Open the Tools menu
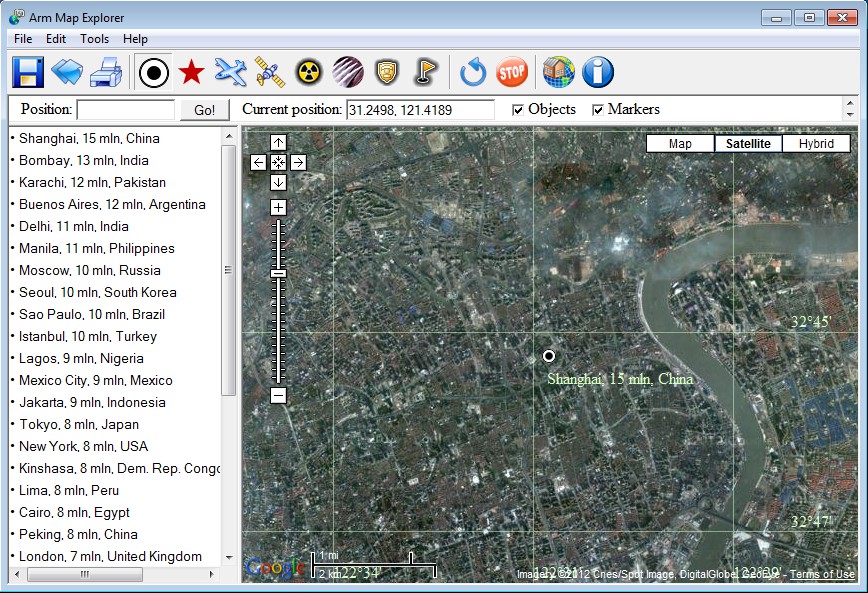868x593 pixels. [94, 39]
